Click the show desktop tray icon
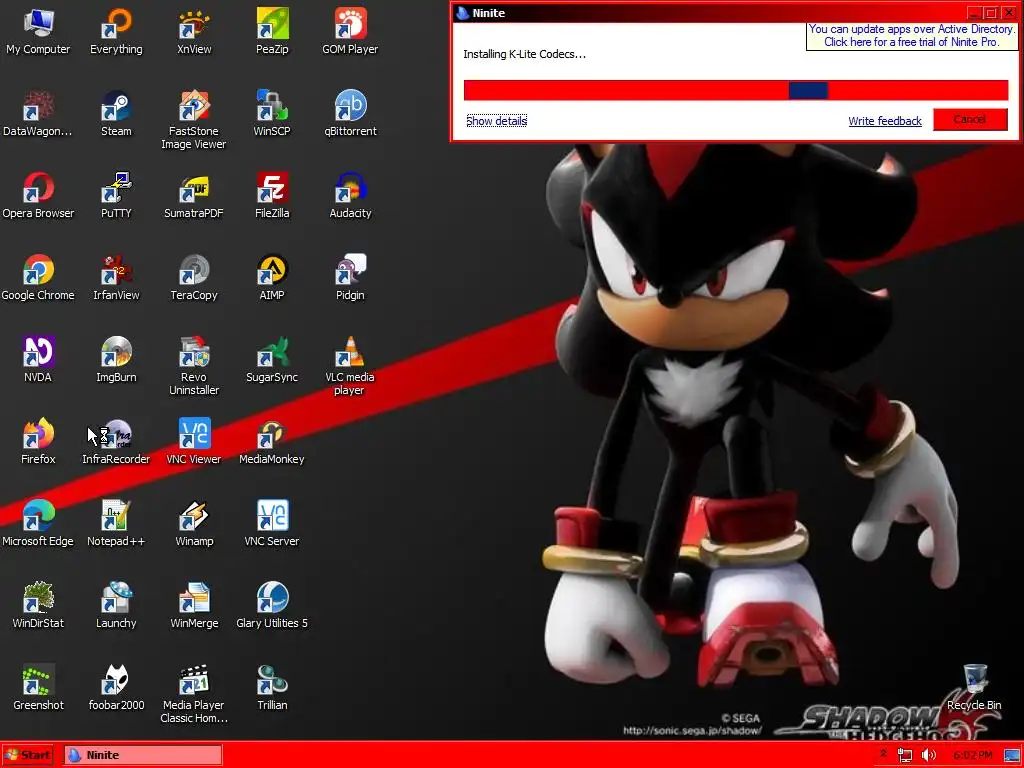Screen dimensions: 1024x768 (1012, 756)
